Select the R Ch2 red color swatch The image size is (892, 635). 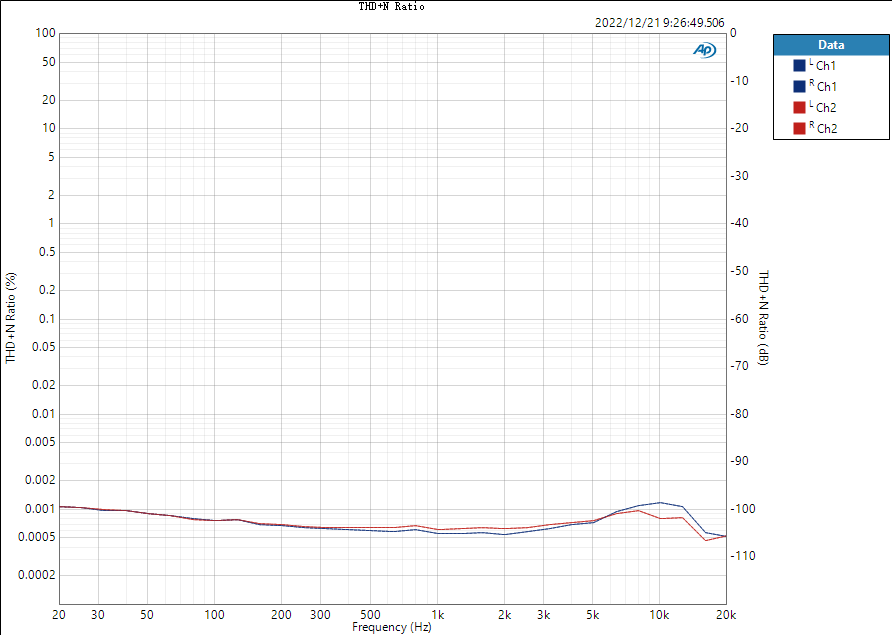799,129
